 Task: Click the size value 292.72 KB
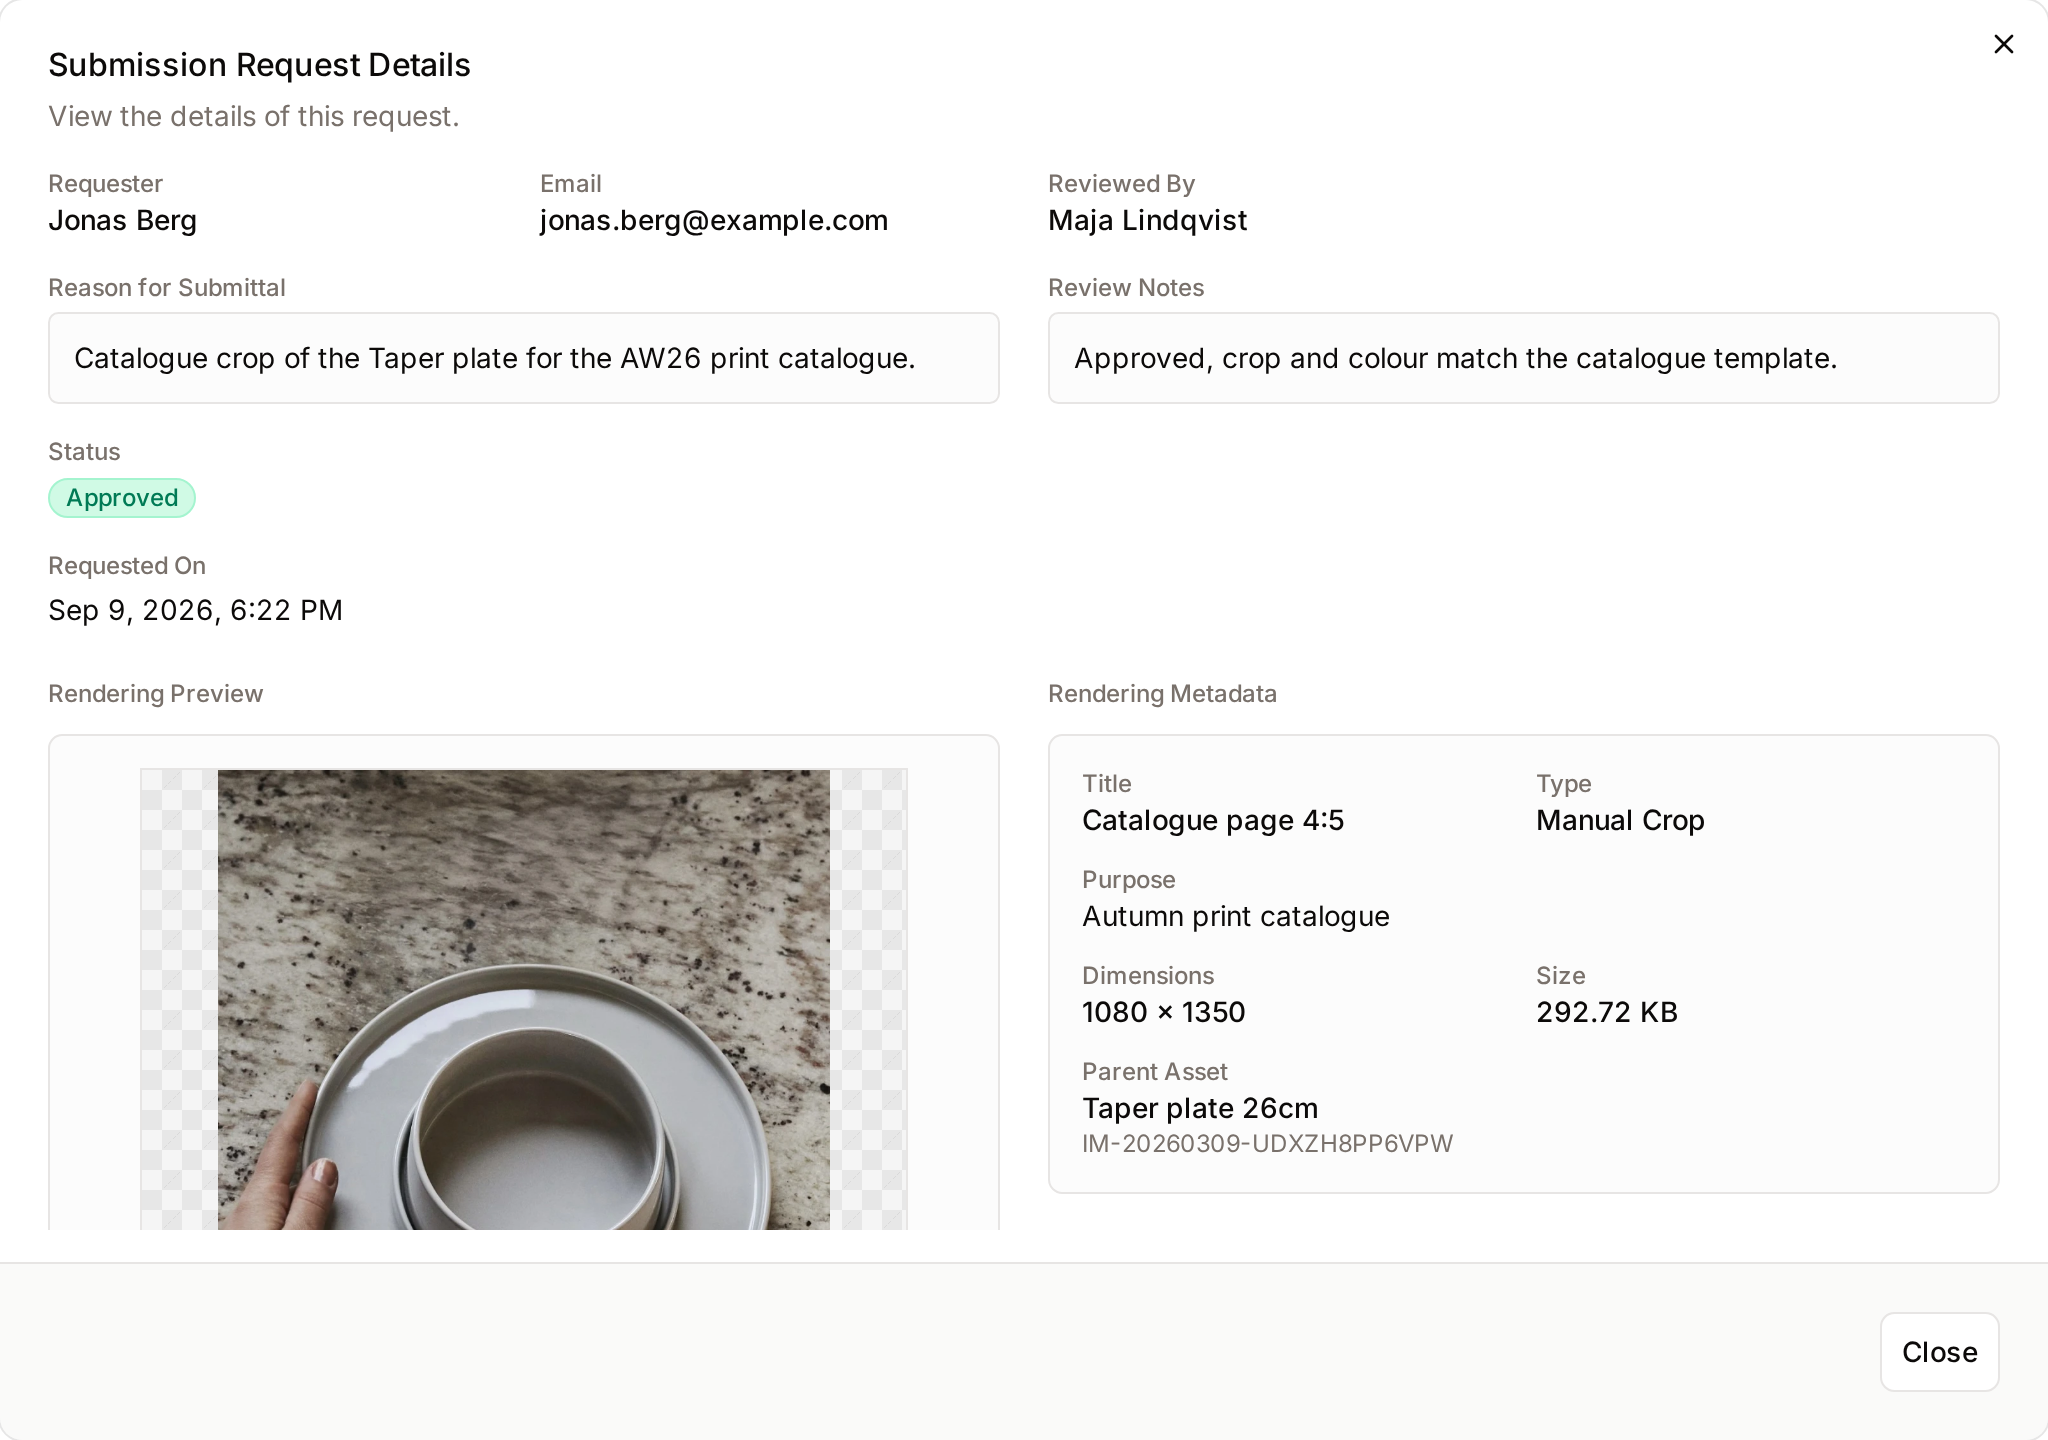click(1607, 1012)
